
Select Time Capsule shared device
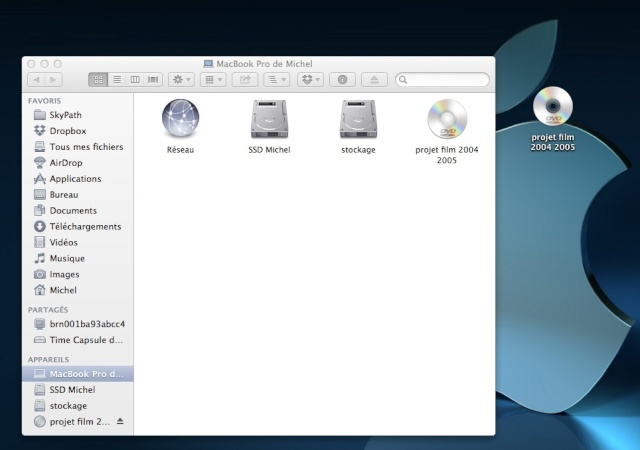pyautogui.click(x=78, y=340)
